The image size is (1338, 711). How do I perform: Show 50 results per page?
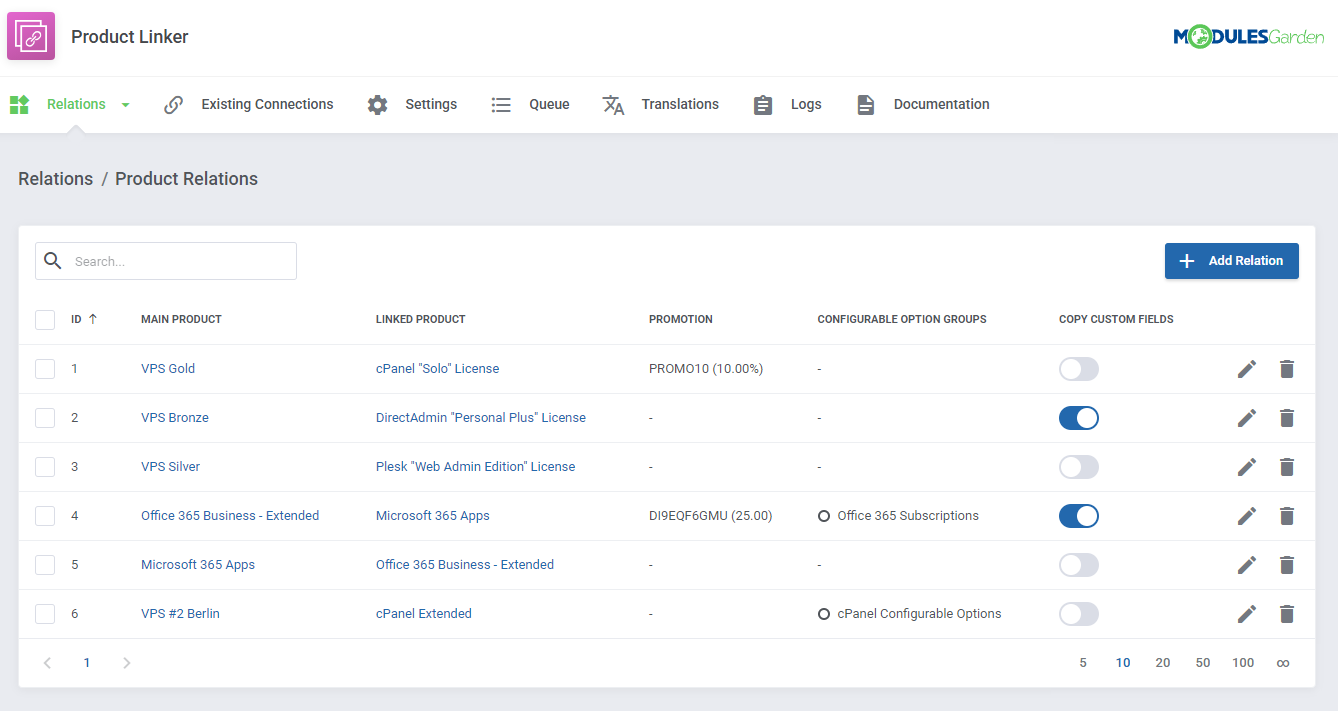pos(1203,662)
